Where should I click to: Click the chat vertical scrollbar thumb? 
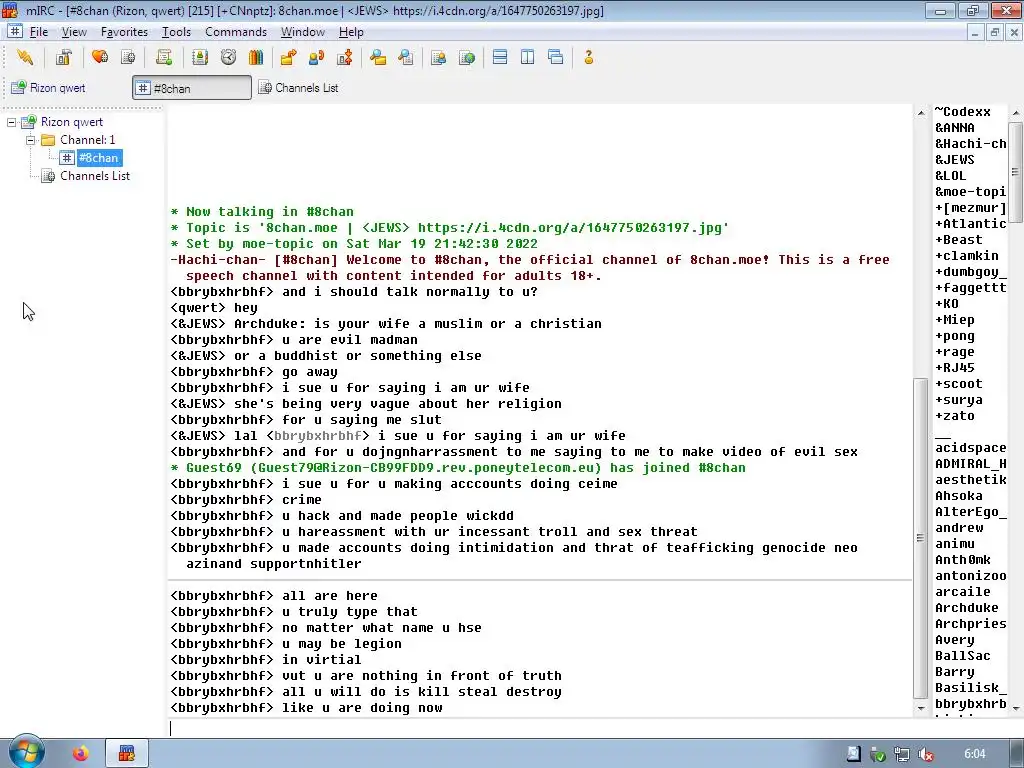921,538
